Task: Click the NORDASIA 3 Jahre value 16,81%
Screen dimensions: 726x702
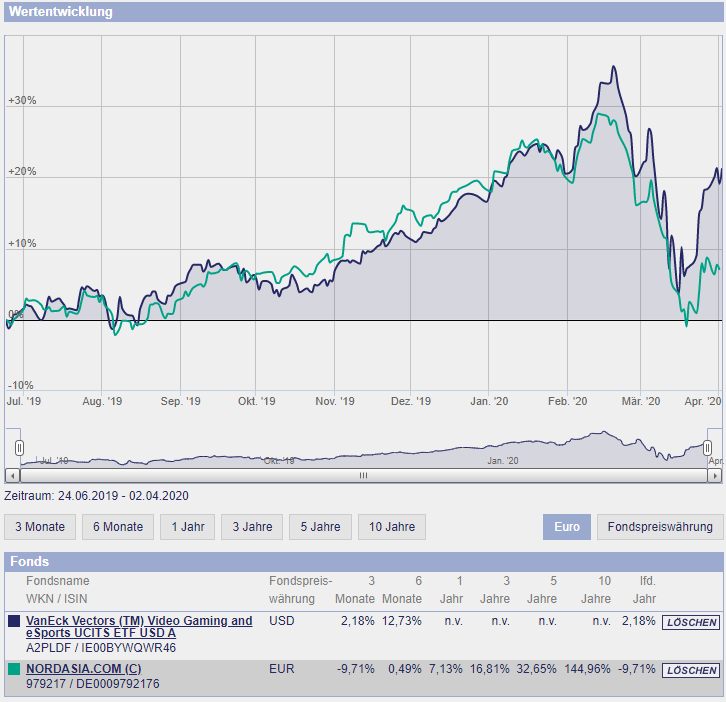Action: pos(489,669)
